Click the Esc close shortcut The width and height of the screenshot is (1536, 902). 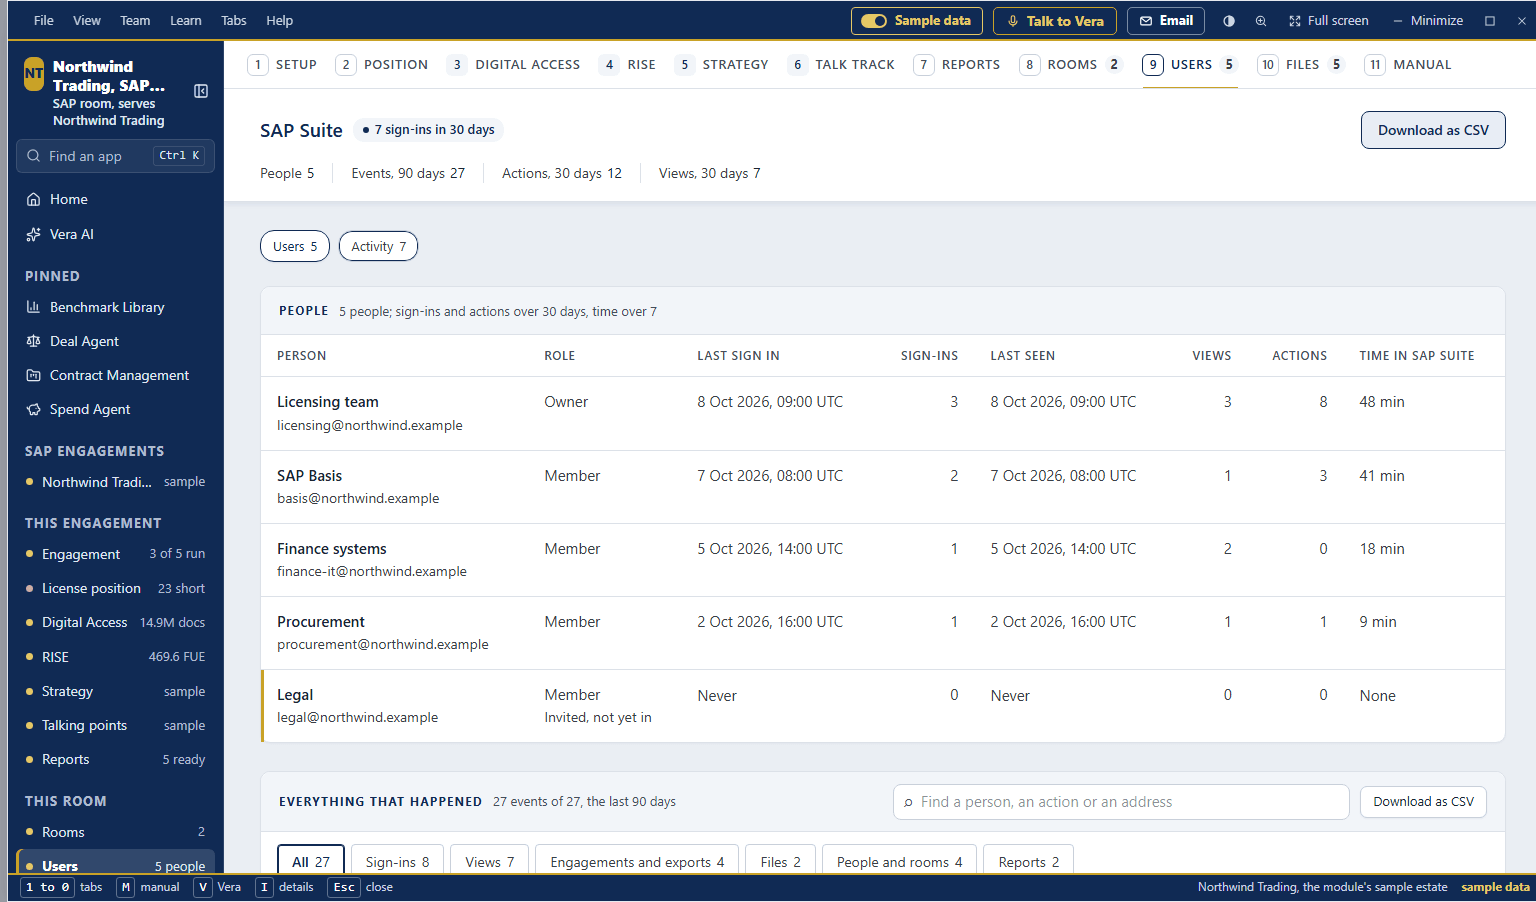(x=361, y=887)
